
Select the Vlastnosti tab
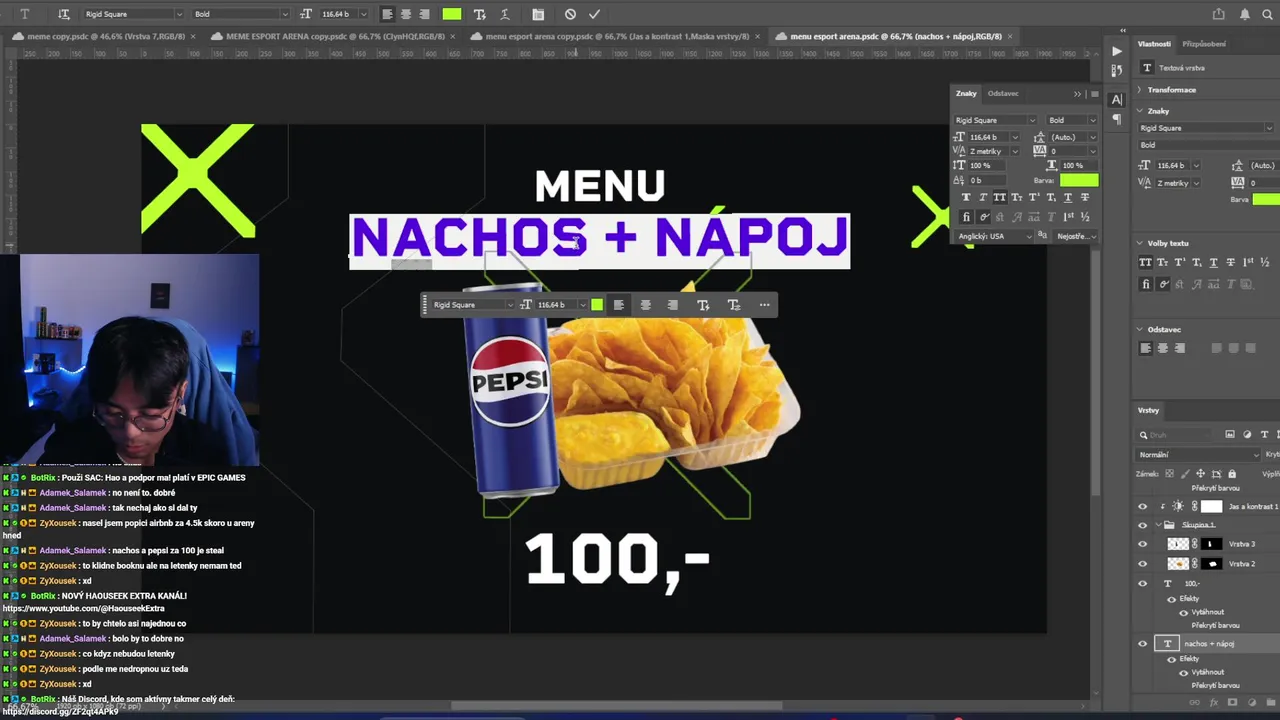tap(1154, 44)
